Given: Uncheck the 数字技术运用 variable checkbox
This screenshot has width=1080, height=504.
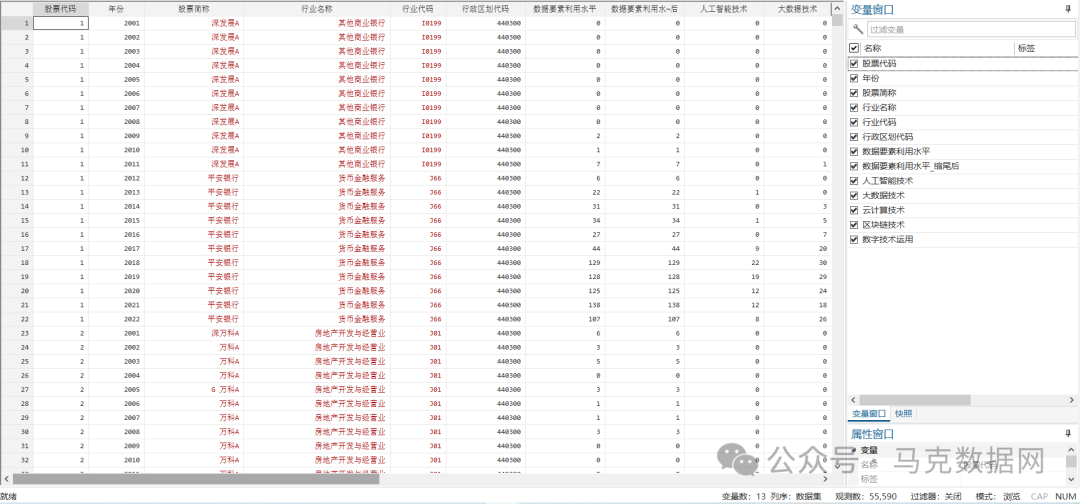Looking at the screenshot, I should point(855,239).
